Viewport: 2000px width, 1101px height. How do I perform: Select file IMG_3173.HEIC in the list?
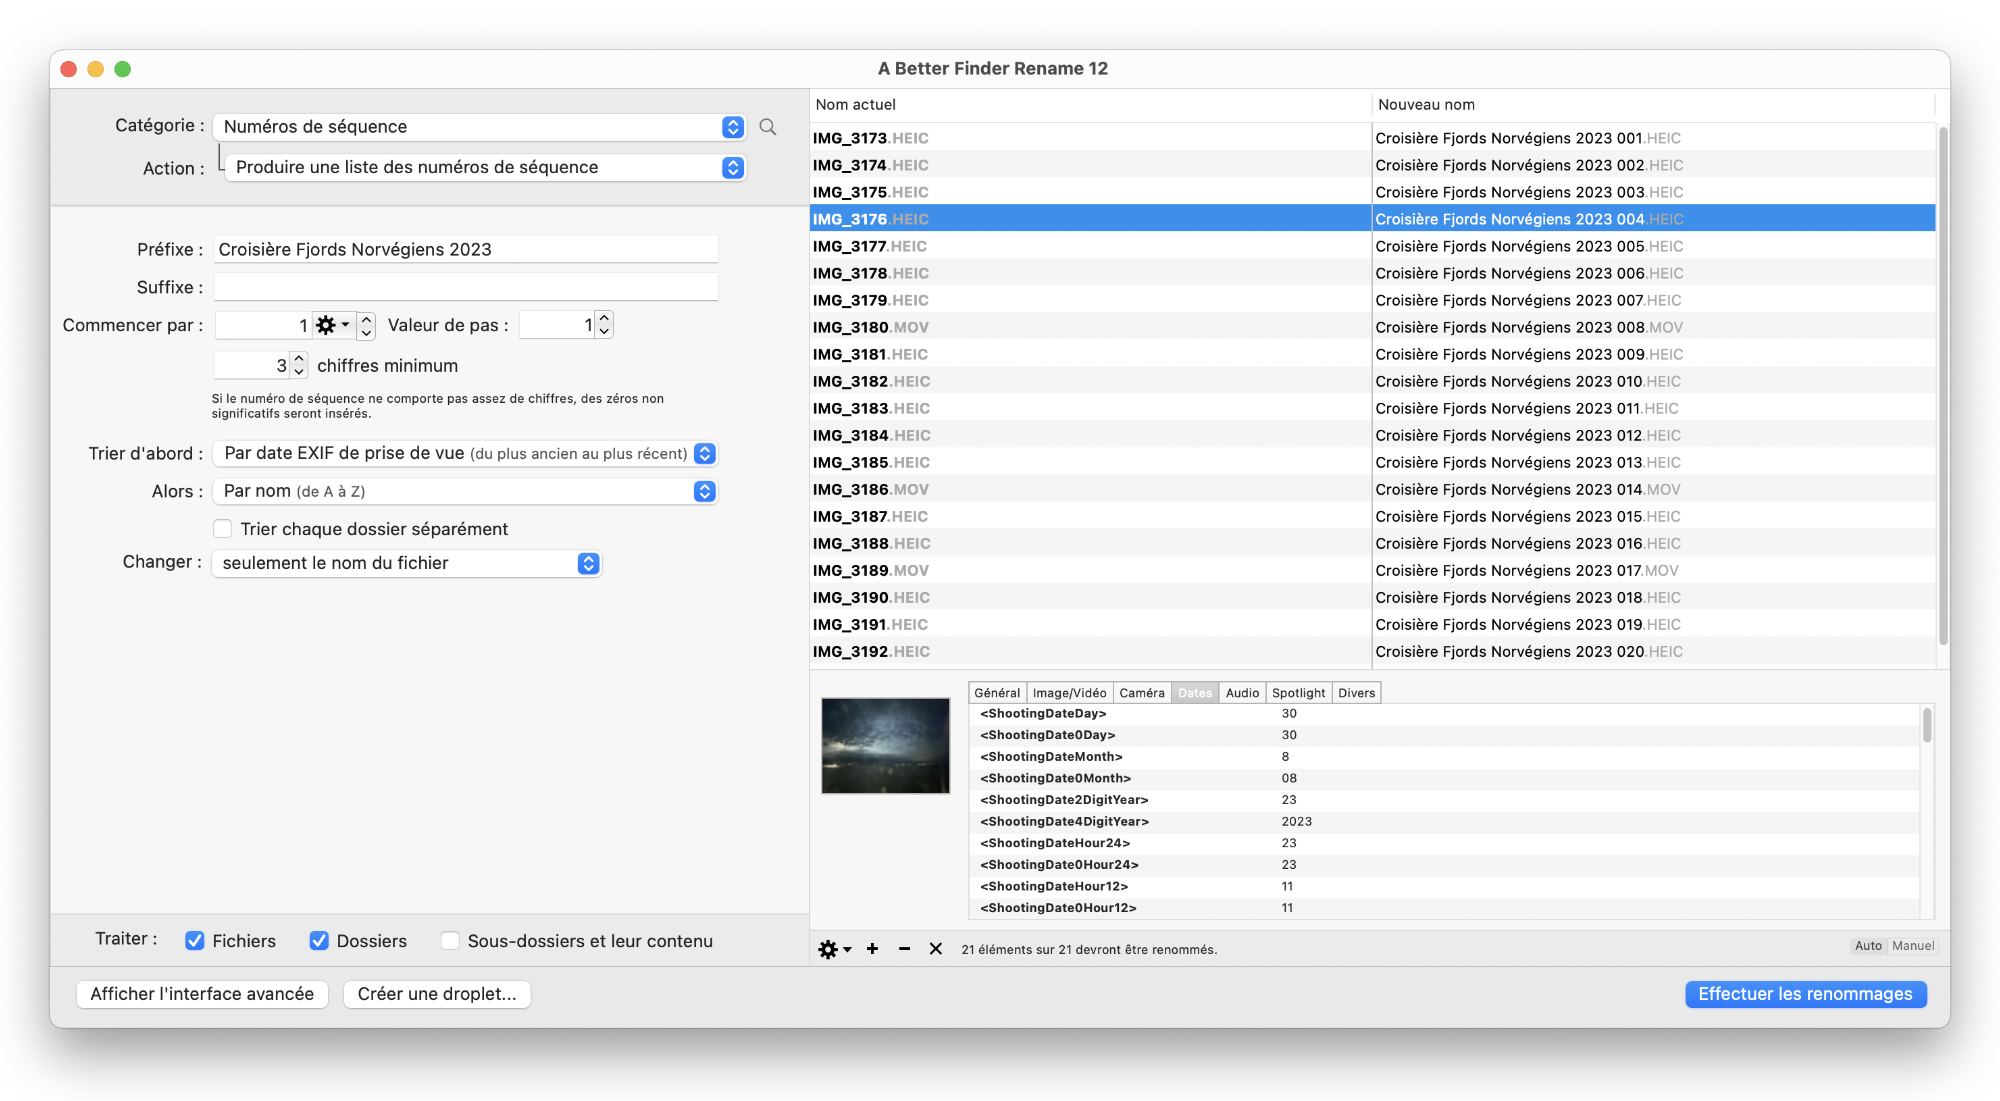point(1089,138)
